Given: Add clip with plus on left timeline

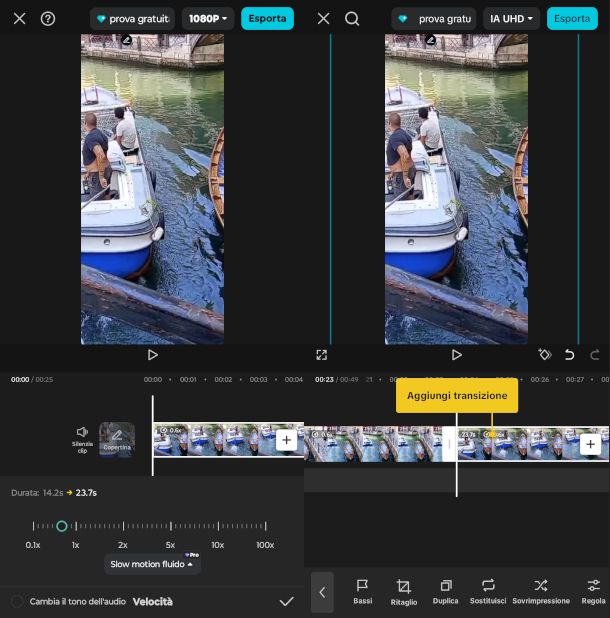Looking at the screenshot, I should (286, 440).
